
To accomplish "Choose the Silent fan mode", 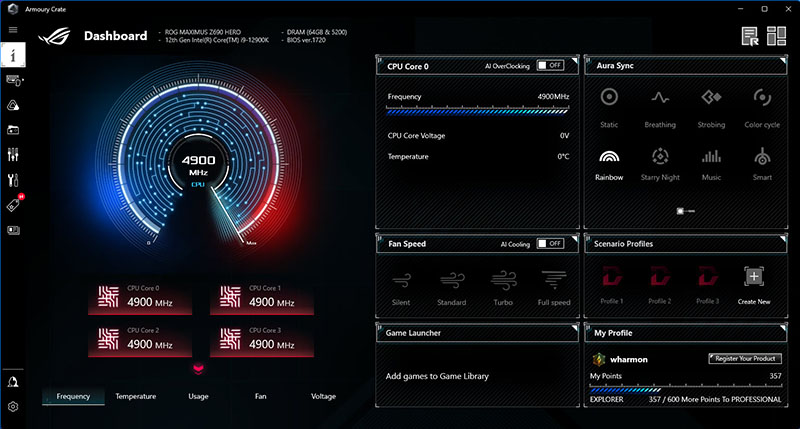I will 401,288.
